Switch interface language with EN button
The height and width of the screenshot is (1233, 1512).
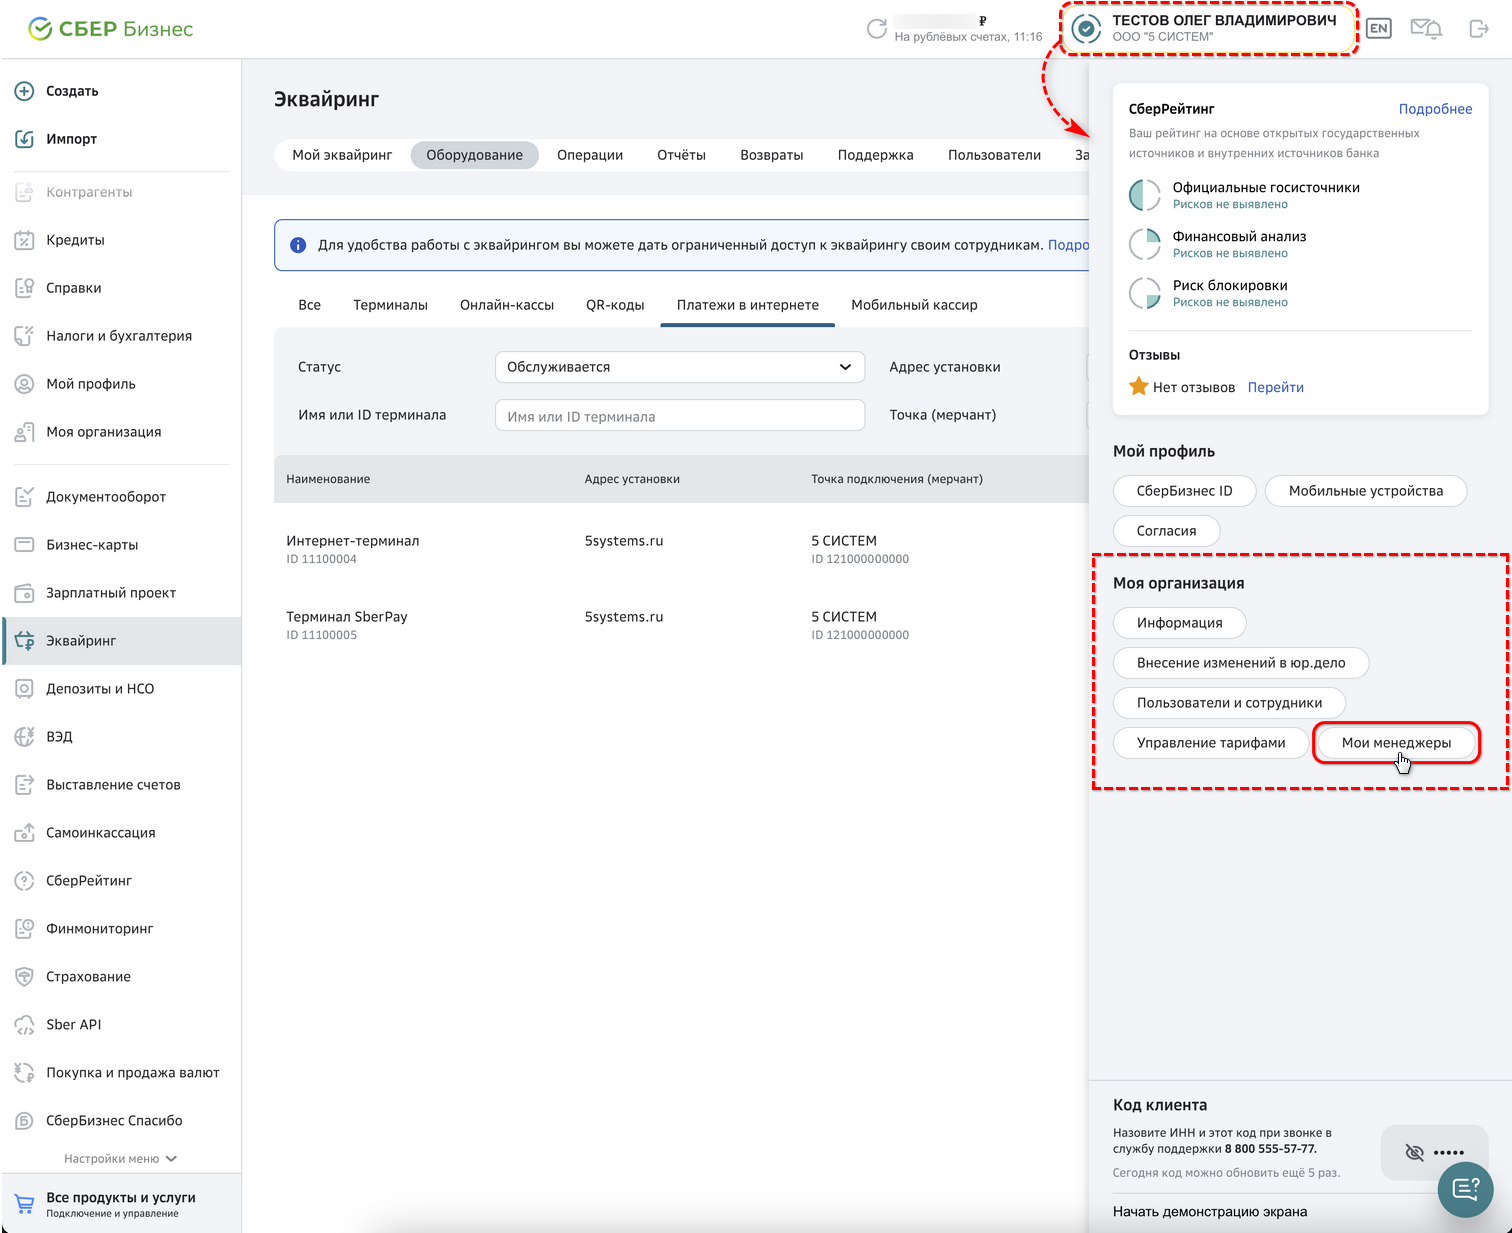[1379, 29]
